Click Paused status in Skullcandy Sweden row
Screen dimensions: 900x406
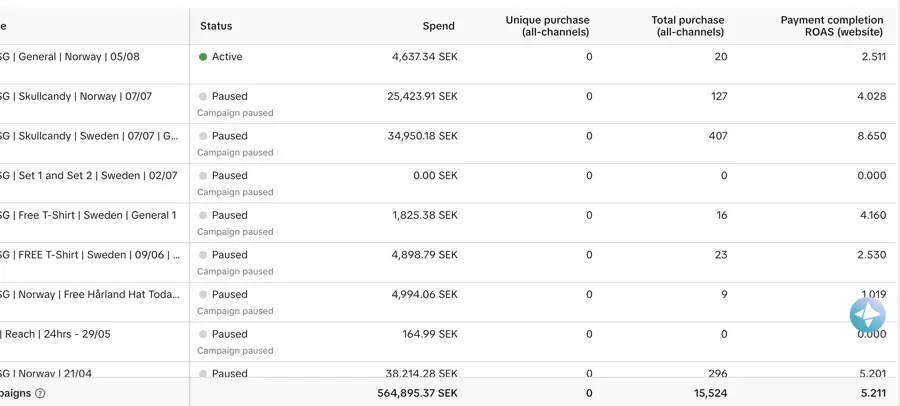click(x=230, y=136)
